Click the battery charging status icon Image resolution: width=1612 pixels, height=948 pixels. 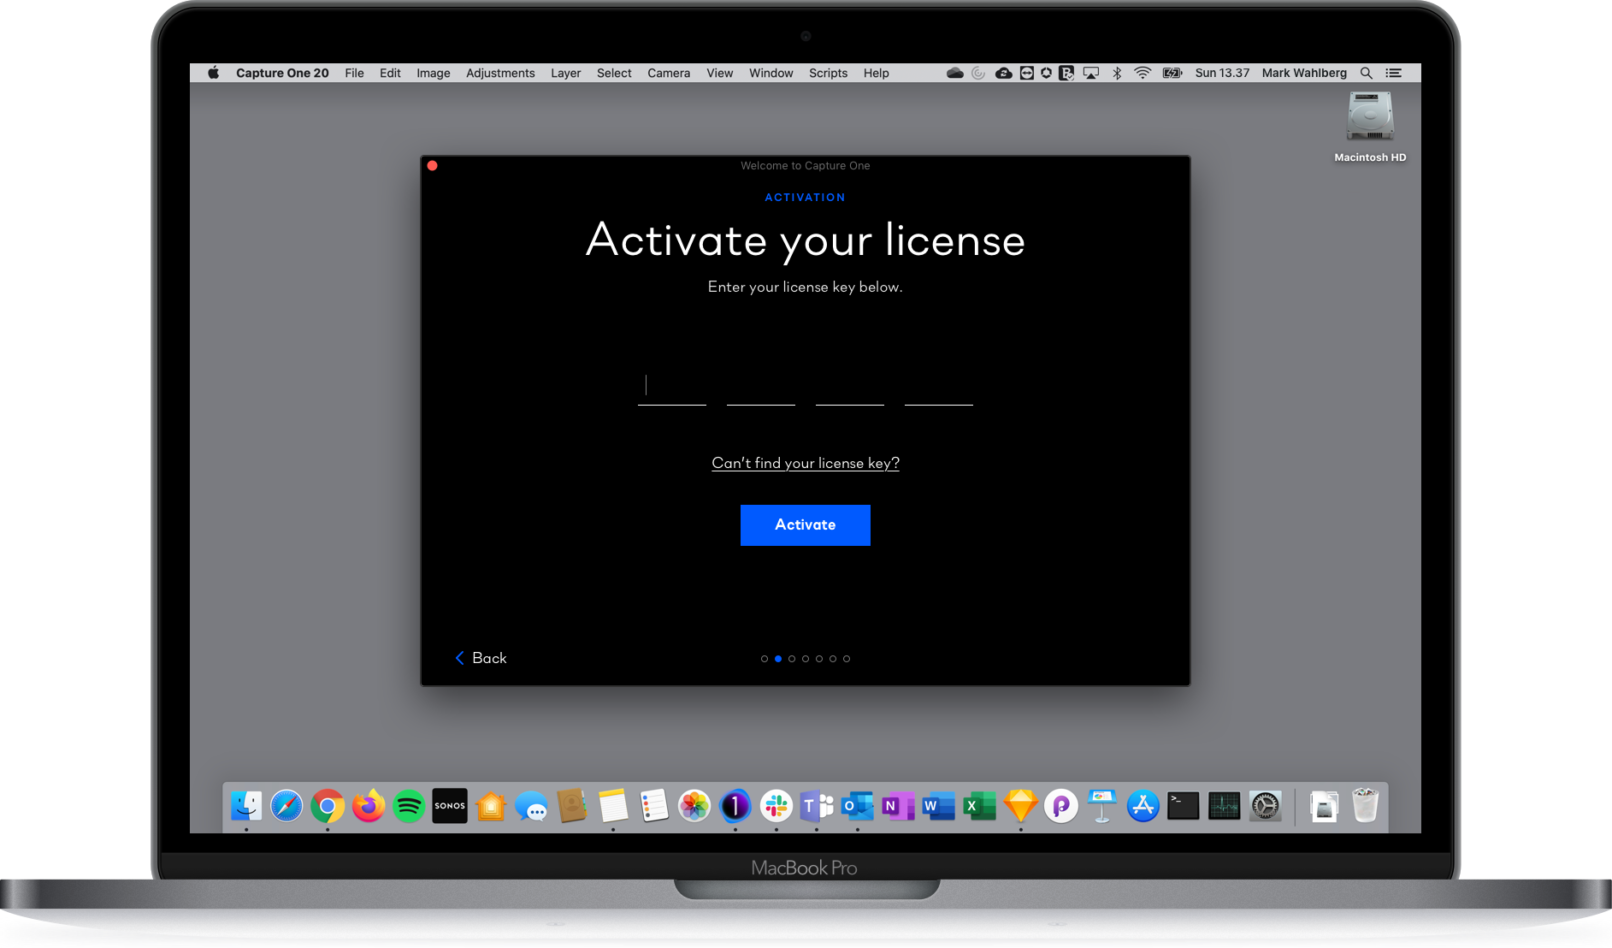(x=1171, y=72)
